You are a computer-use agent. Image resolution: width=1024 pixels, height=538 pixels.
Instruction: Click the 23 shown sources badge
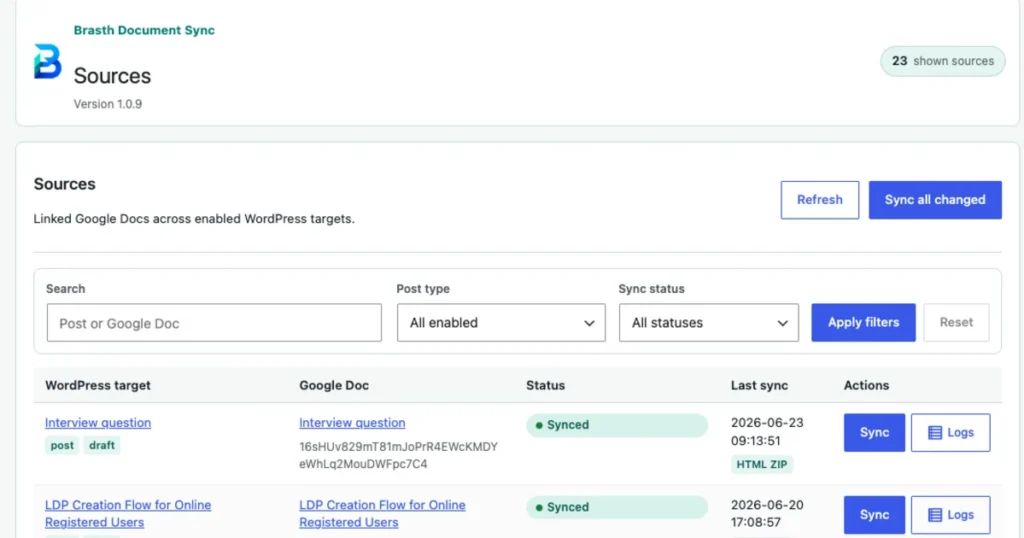click(x=942, y=61)
